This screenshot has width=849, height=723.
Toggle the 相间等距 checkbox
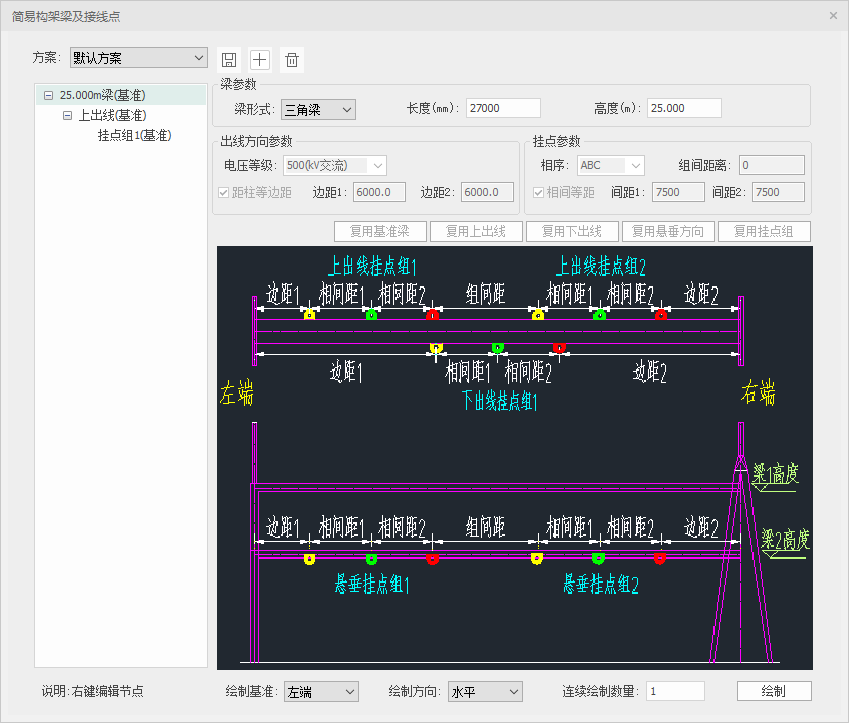point(539,192)
